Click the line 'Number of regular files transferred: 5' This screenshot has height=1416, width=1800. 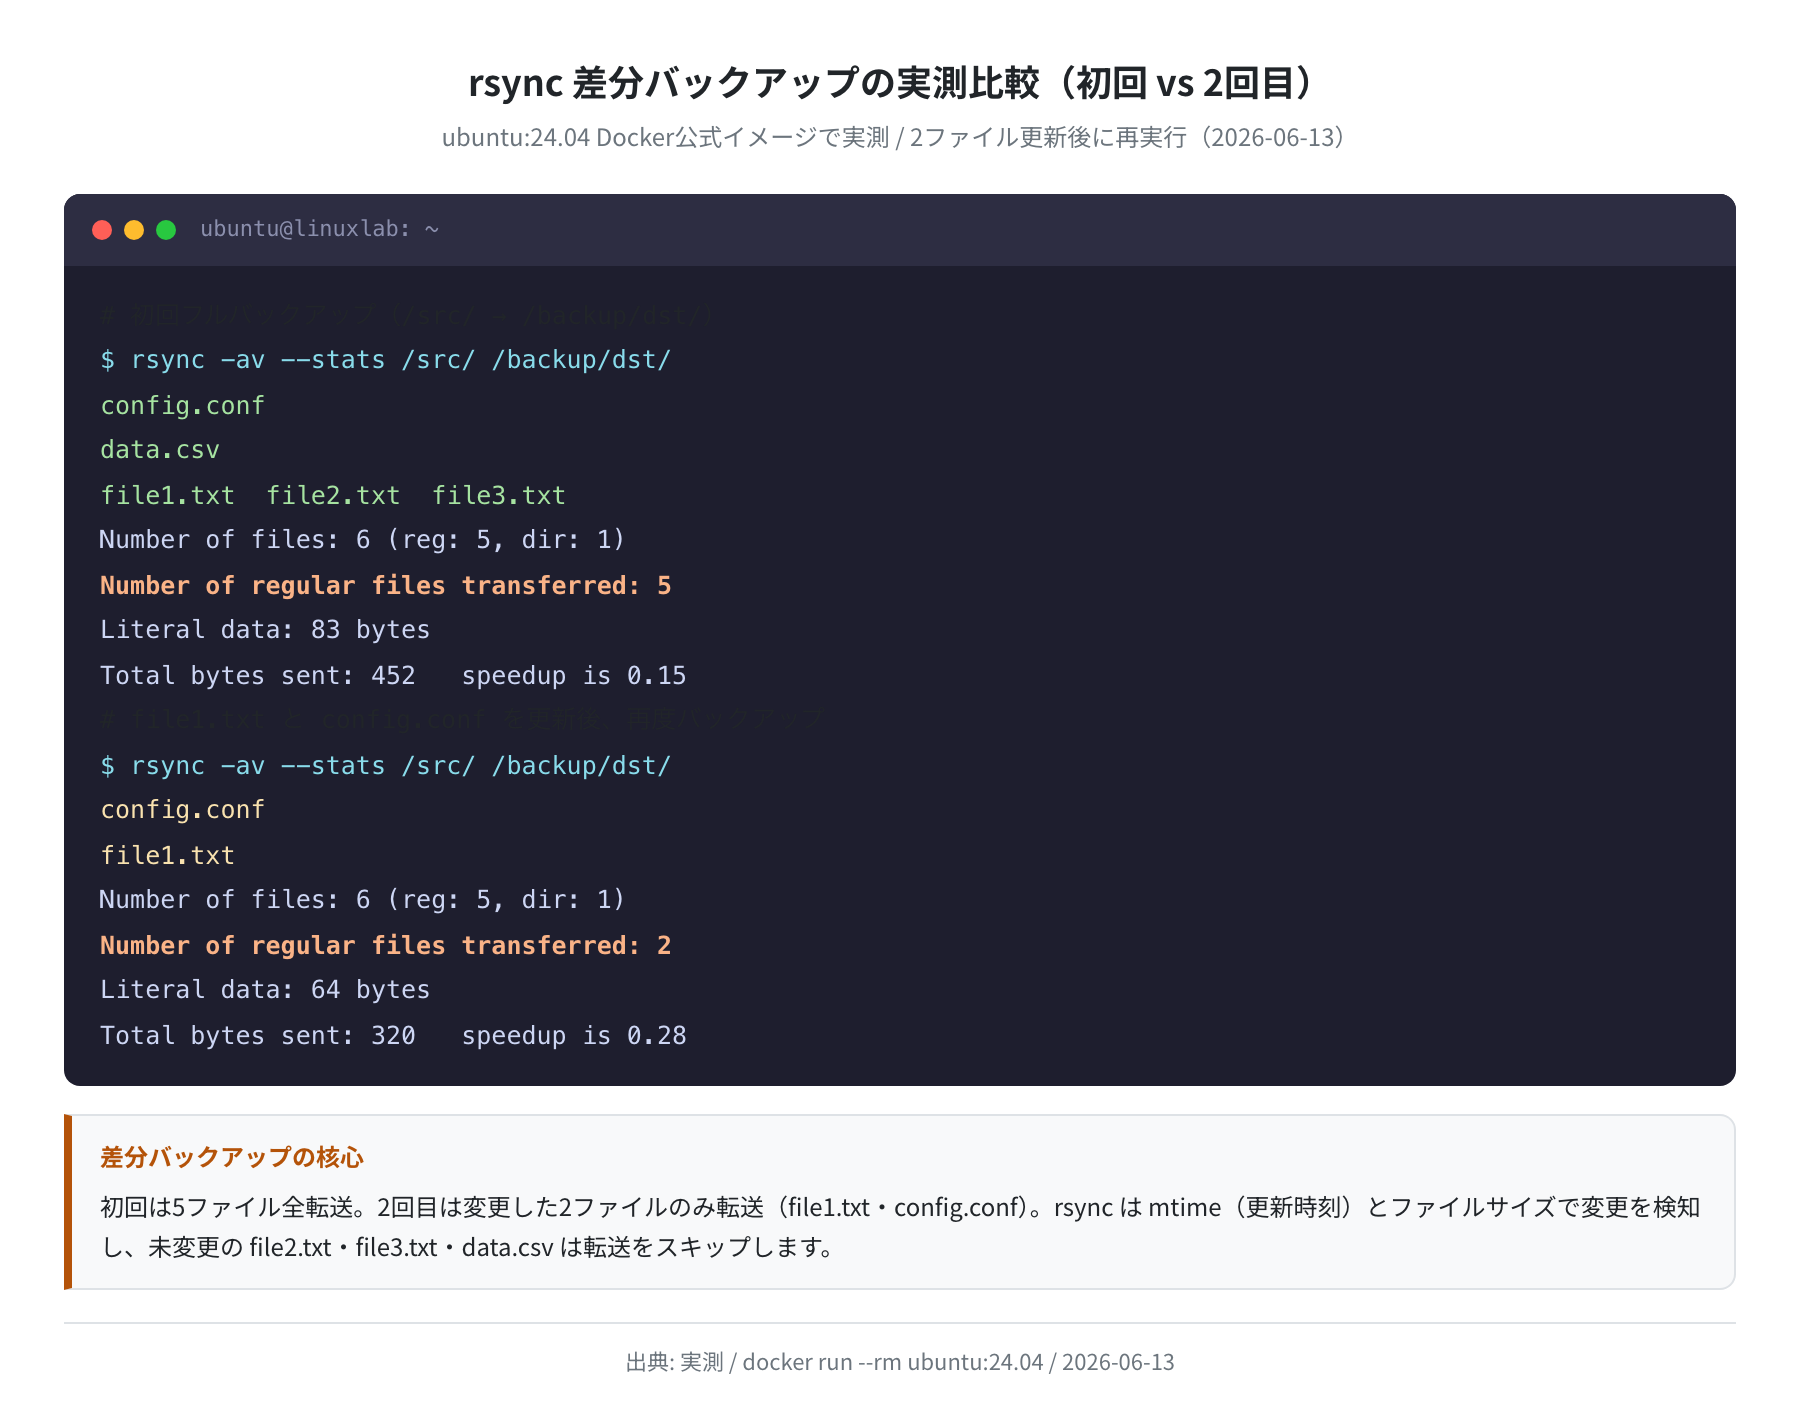[x=386, y=586]
